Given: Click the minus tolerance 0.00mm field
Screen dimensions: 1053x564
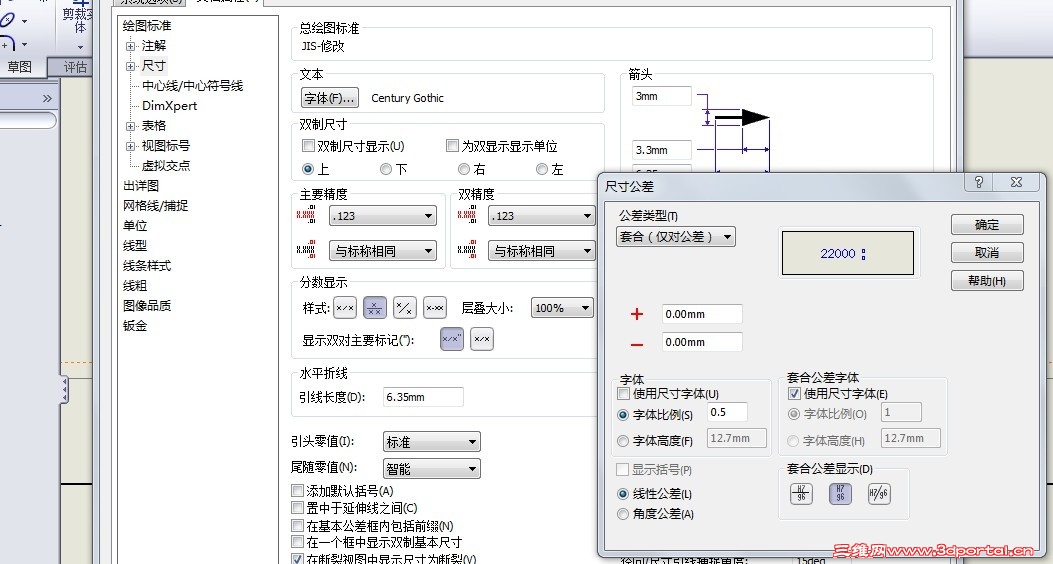Looking at the screenshot, I should pyautogui.click(x=702, y=342).
